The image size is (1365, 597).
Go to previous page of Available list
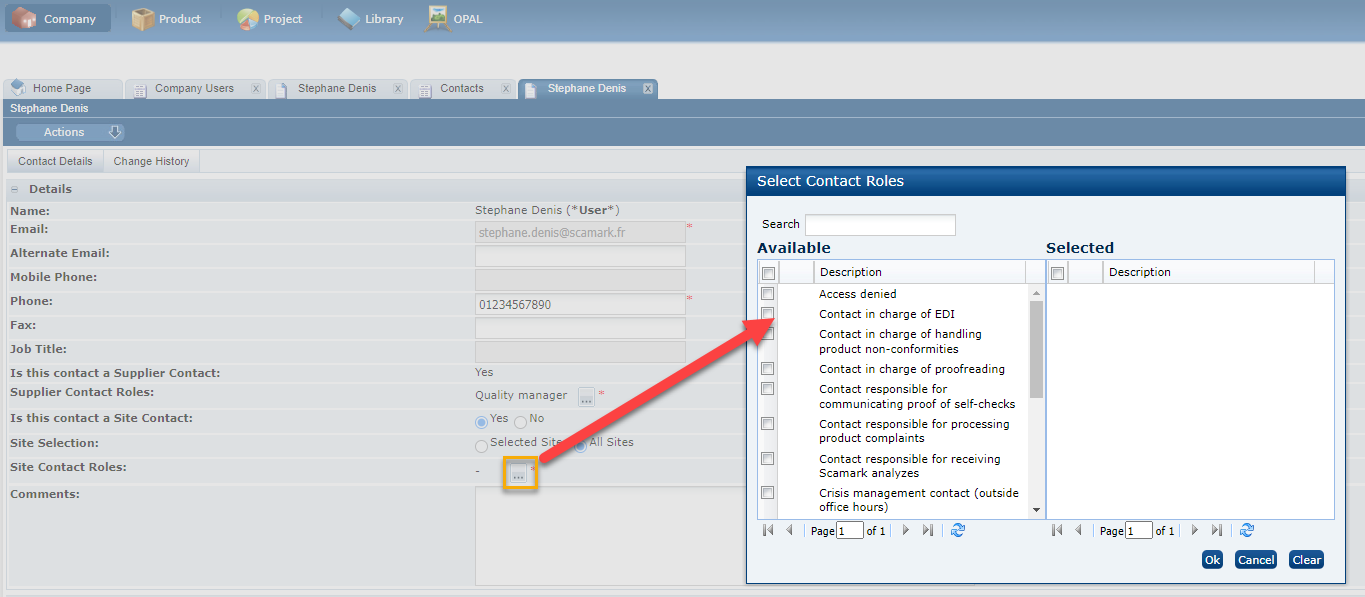pos(789,531)
